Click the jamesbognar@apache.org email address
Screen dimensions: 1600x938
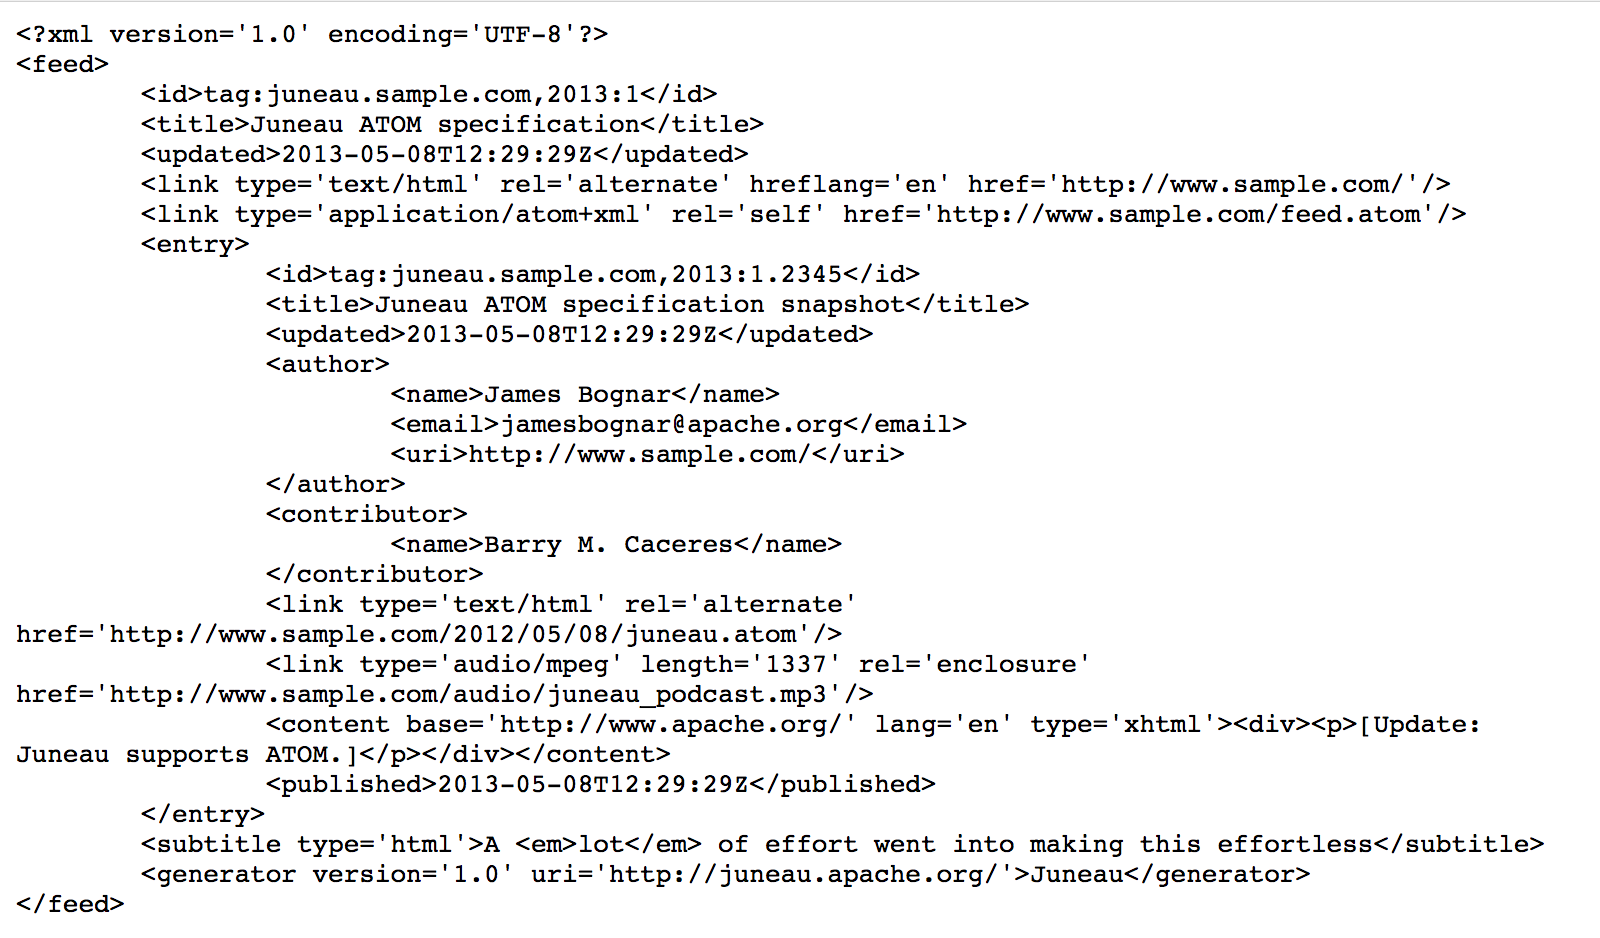671,424
